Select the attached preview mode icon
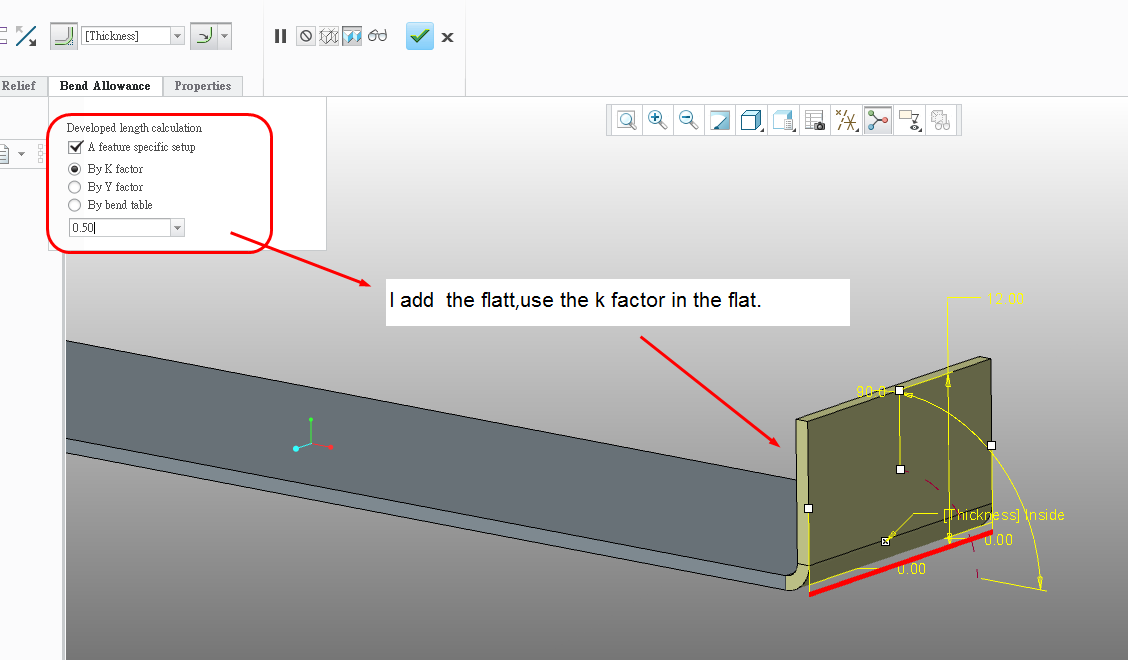Viewport: 1128px width, 660px height. click(352, 36)
